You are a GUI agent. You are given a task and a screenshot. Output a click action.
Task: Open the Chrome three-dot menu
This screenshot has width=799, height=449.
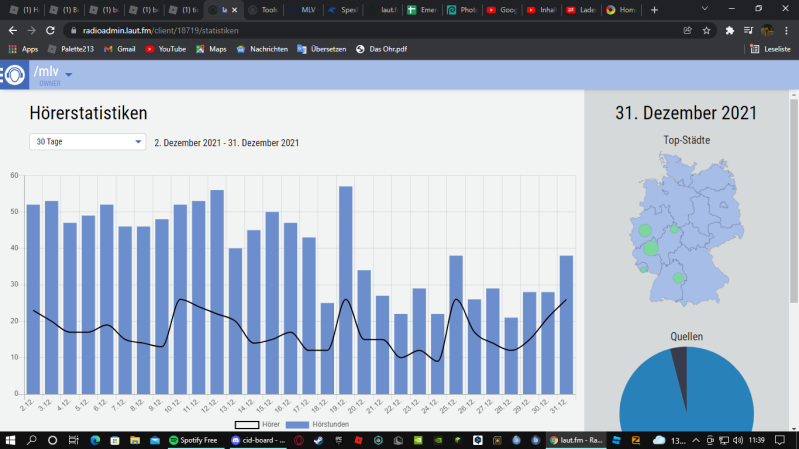point(786,31)
